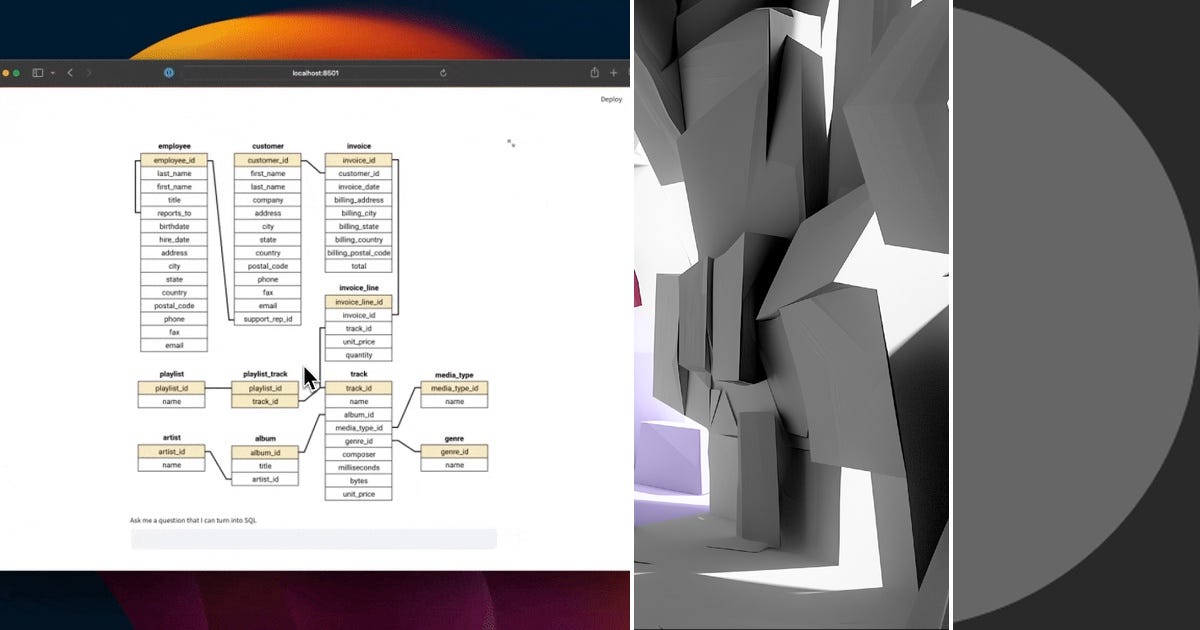Select the employee_id key in the employee table
The height and width of the screenshot is (630, 1200).
174,160
